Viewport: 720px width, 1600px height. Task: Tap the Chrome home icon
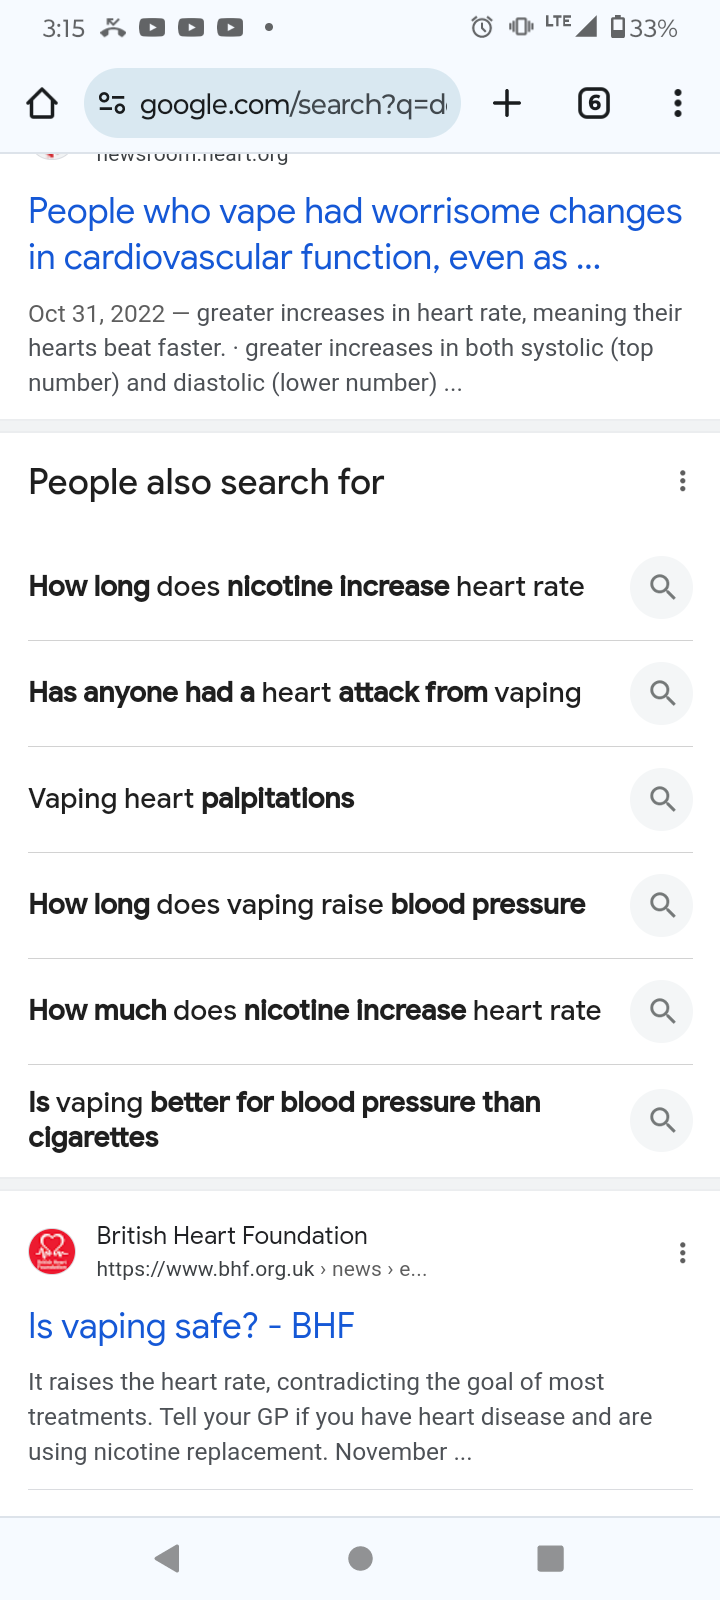click(x=42, y=103)
